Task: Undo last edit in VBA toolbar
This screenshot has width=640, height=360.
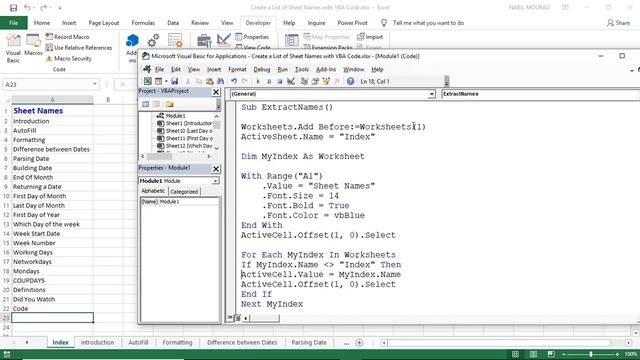Action: [233, 81]
